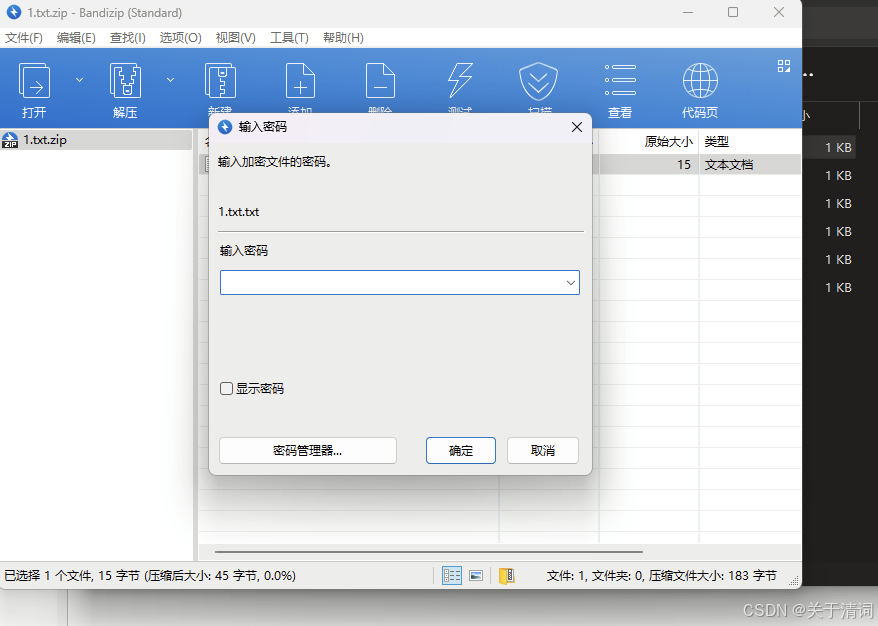Screen dimensions: 878x626
Task: Toggle the folder tree panel icon in status bar
Action: click(x=507, y=576)
